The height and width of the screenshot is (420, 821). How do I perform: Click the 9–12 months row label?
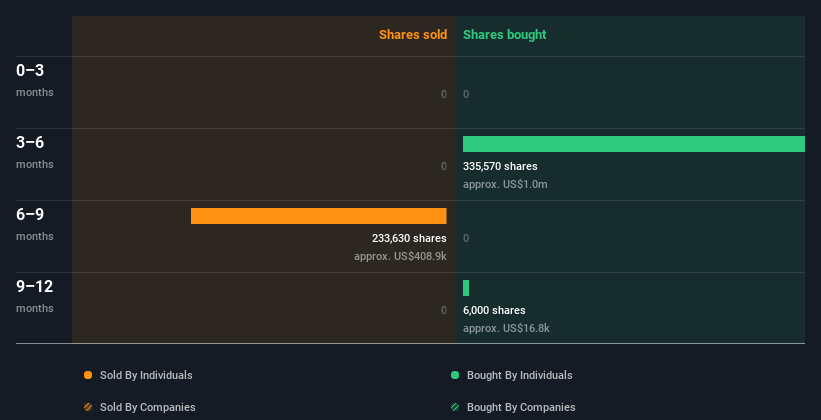coord(35,297)
